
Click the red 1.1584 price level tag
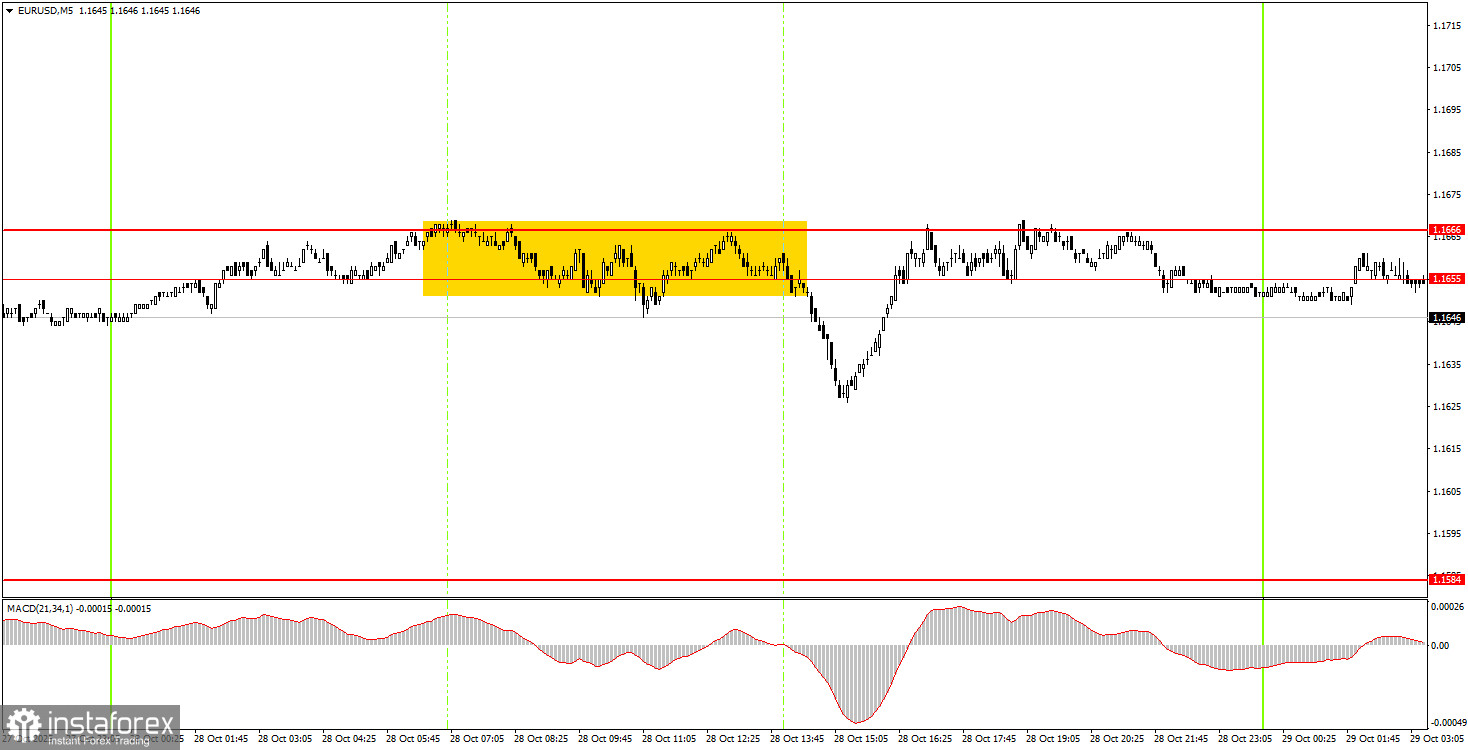coord(1447,579)
